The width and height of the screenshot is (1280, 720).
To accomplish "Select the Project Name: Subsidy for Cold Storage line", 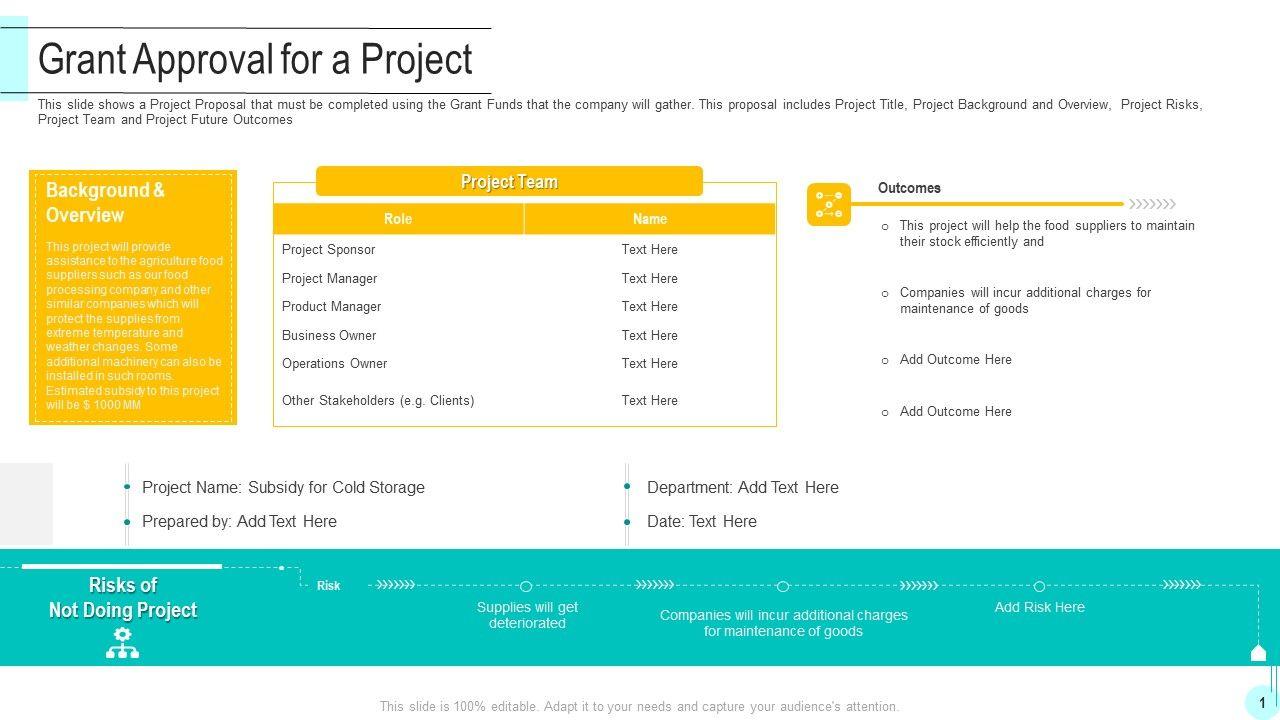I will (283, 488).
